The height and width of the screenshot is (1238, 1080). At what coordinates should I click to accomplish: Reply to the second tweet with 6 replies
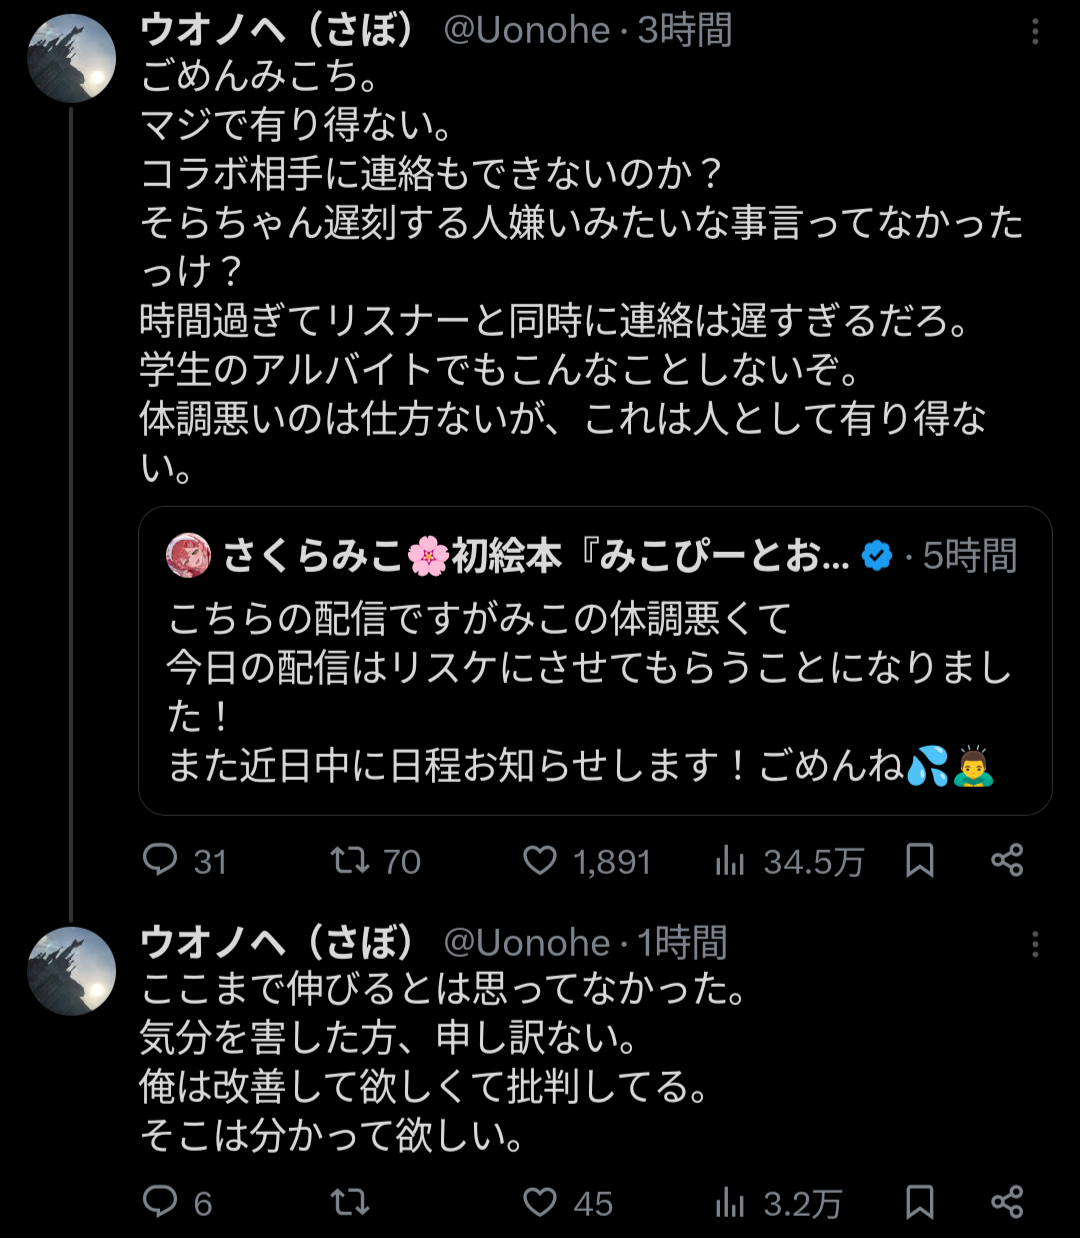160,1202
